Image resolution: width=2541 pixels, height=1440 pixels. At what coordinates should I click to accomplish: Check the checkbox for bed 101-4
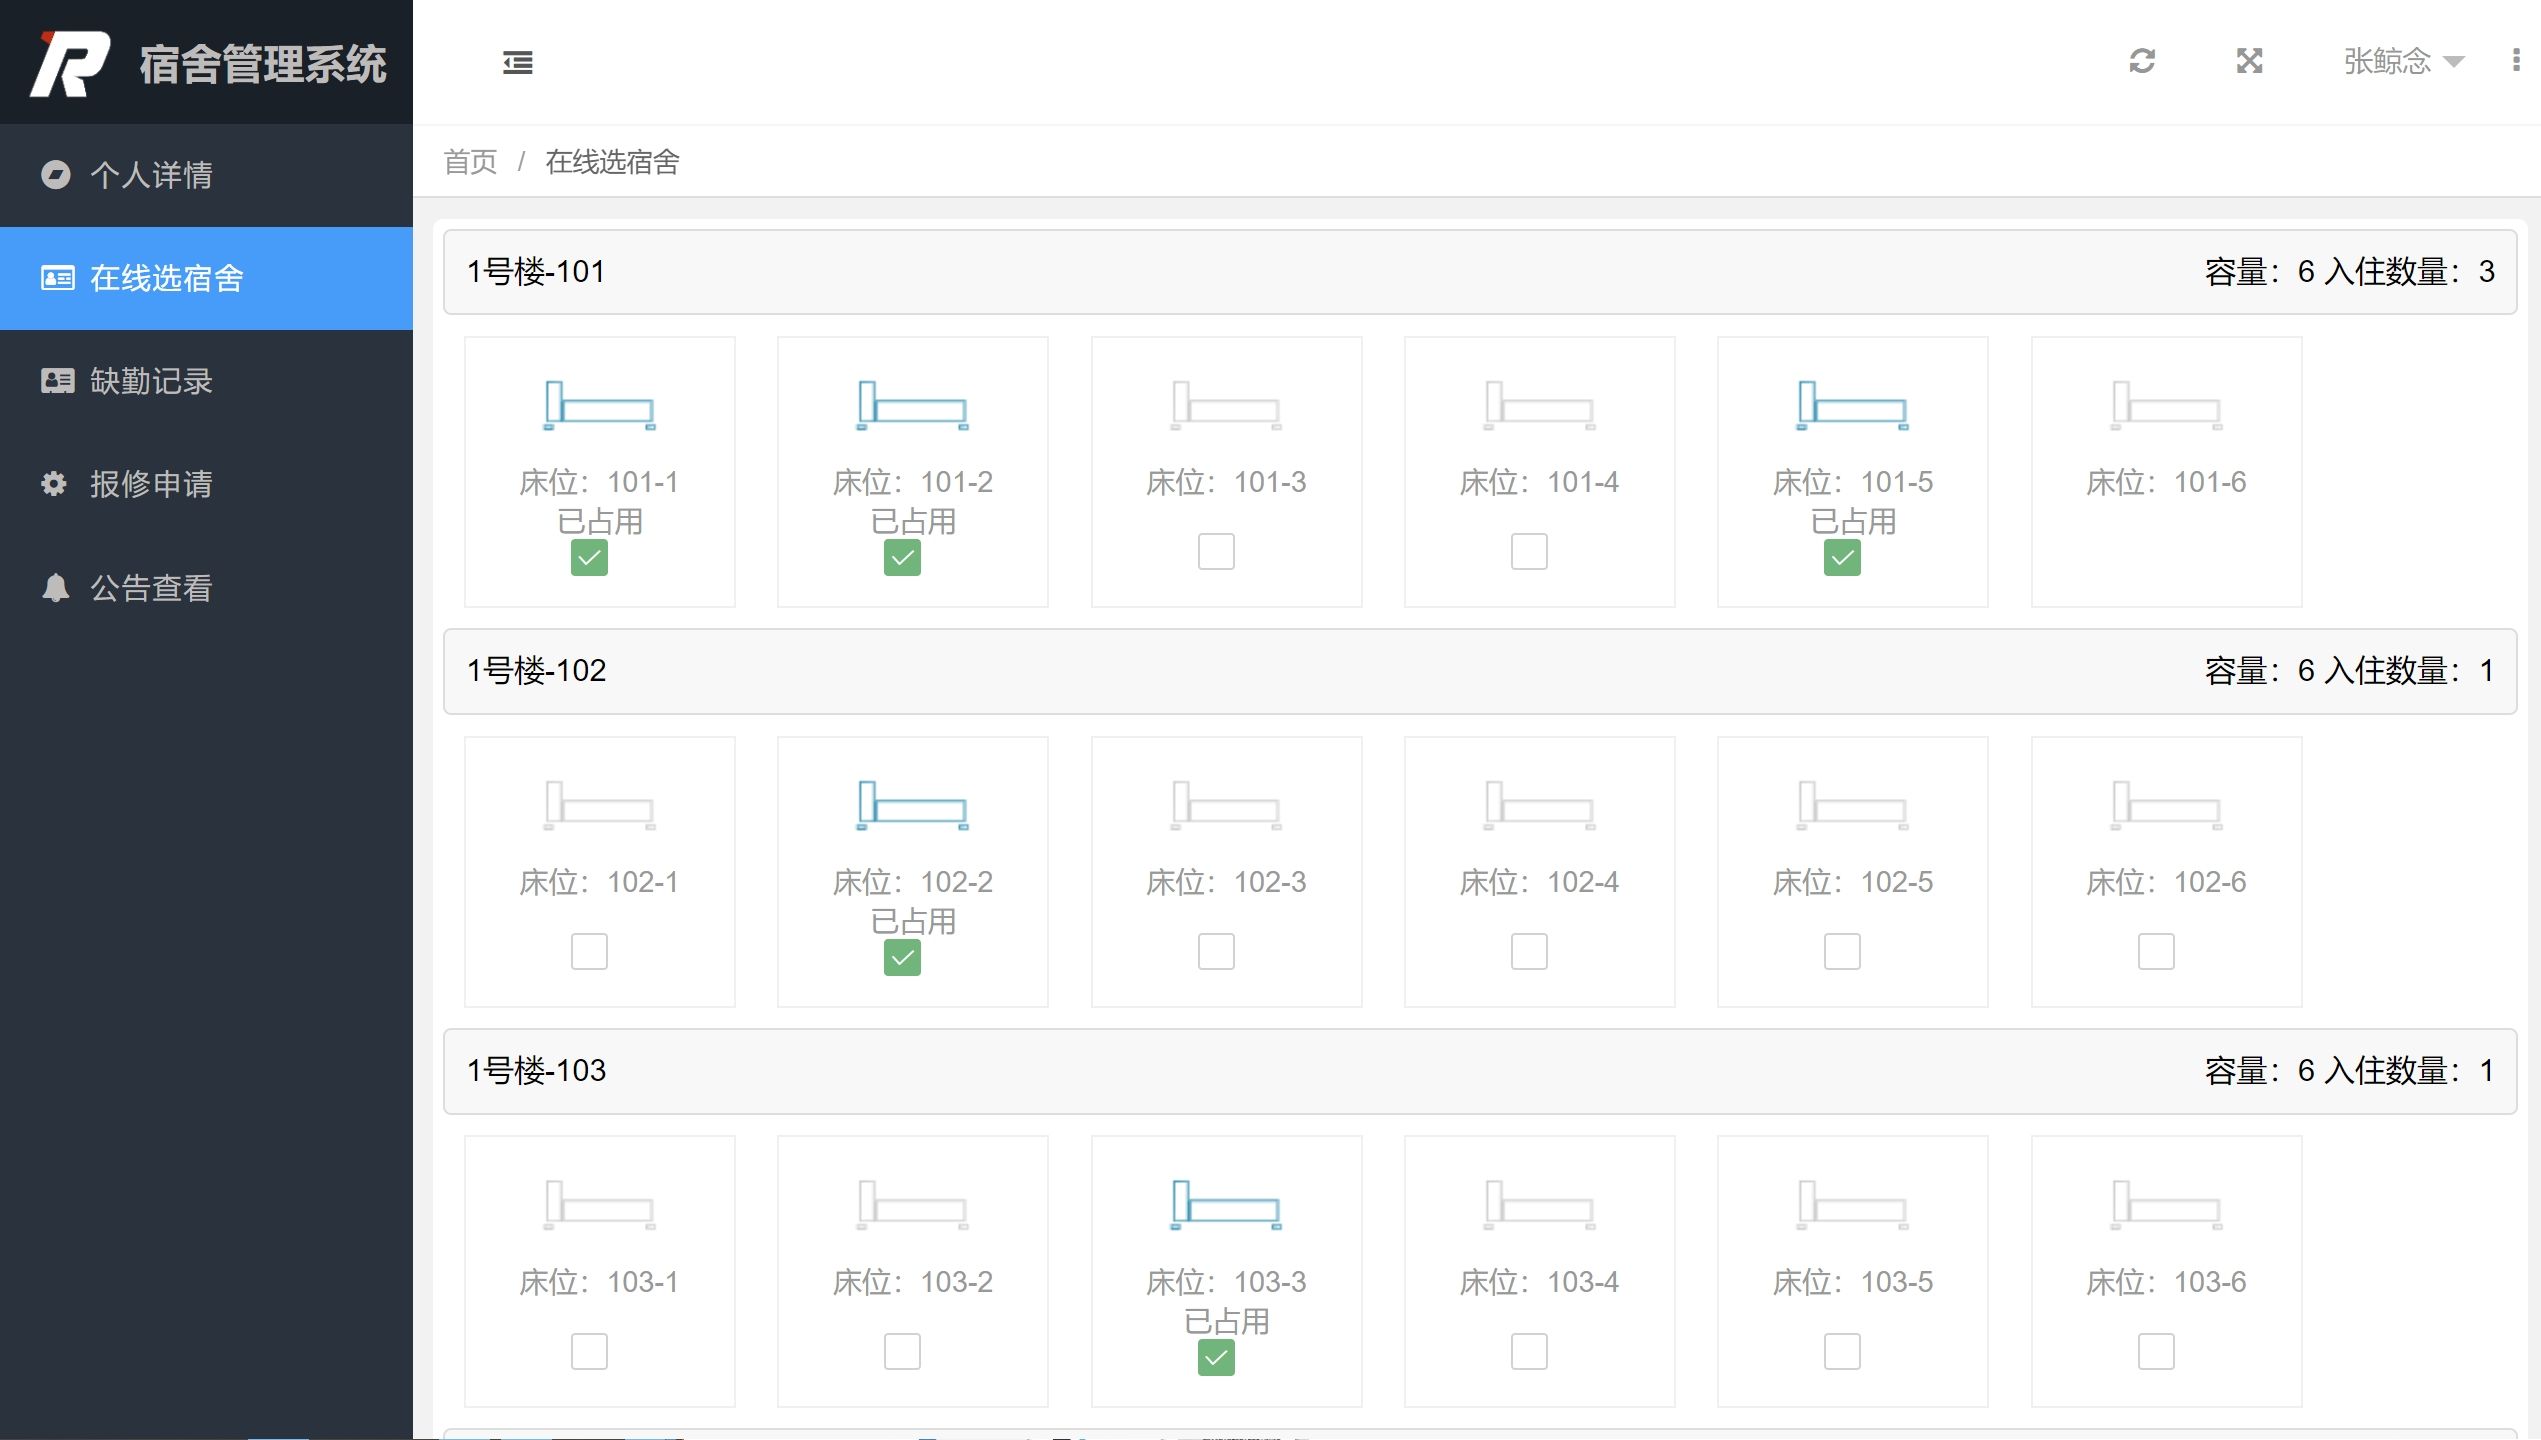pos(1529,551)
